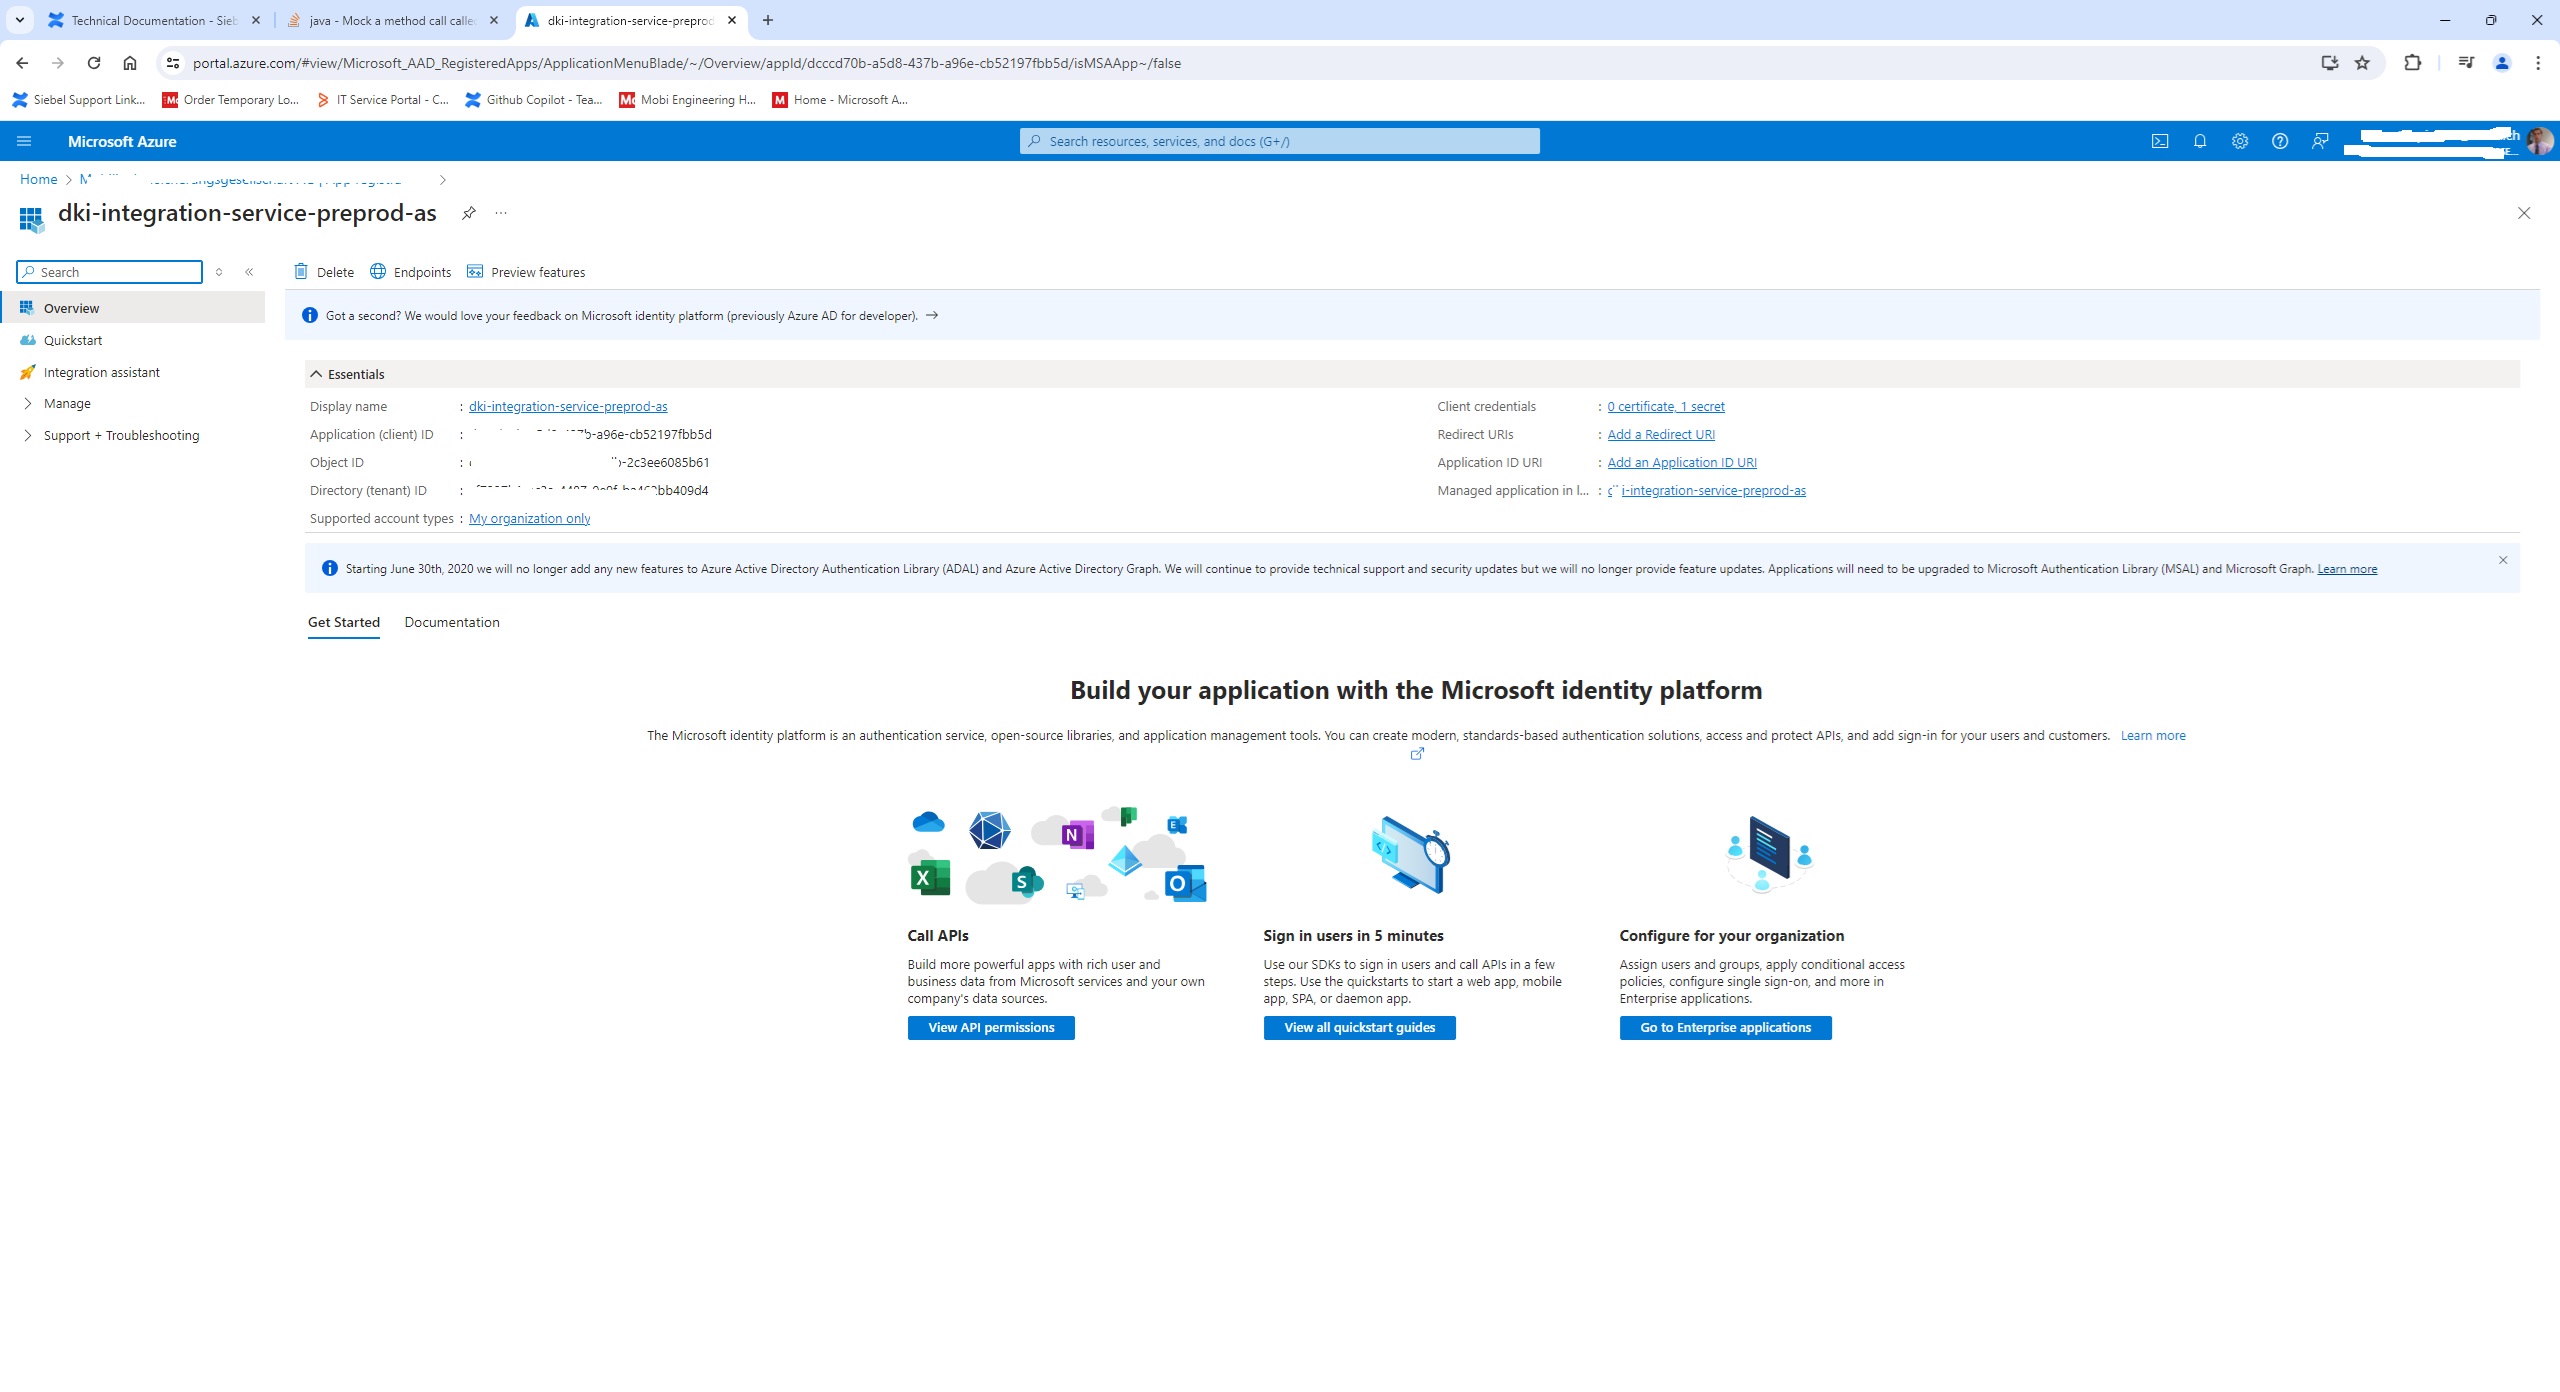
Task: Click the display name link dki-integration-service-preprod-as
Action: pos(568,406)
